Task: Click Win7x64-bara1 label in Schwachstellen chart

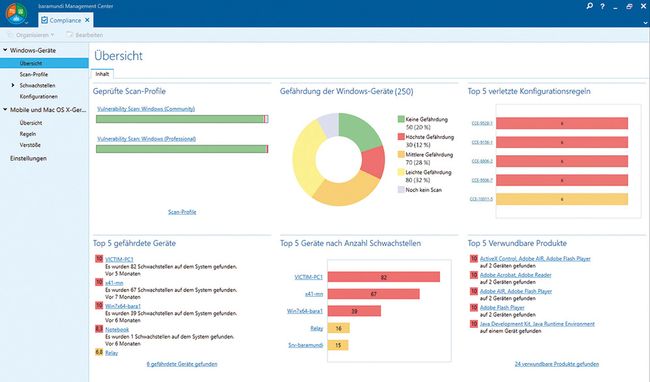Action: [x=305, y=311]
